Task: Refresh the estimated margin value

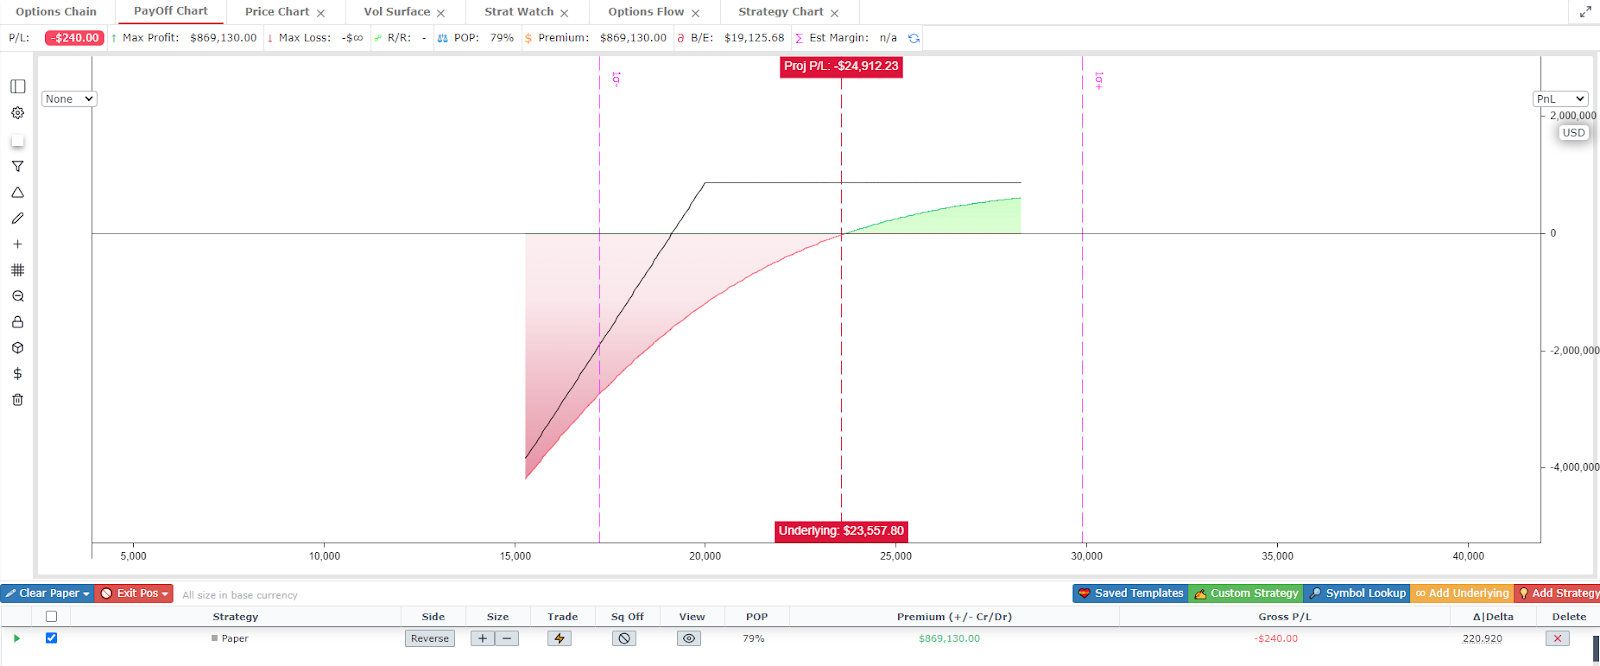Action: click(x=913, y=38)
